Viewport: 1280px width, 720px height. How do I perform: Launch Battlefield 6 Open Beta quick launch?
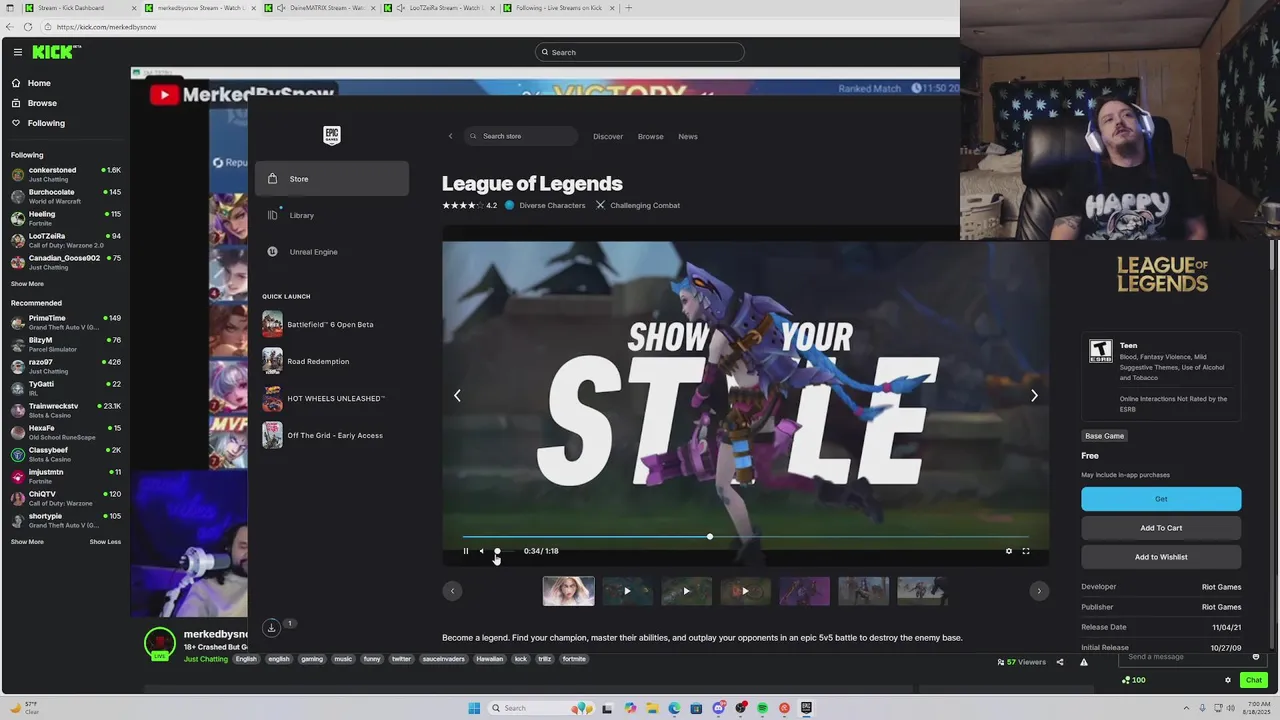332,324
